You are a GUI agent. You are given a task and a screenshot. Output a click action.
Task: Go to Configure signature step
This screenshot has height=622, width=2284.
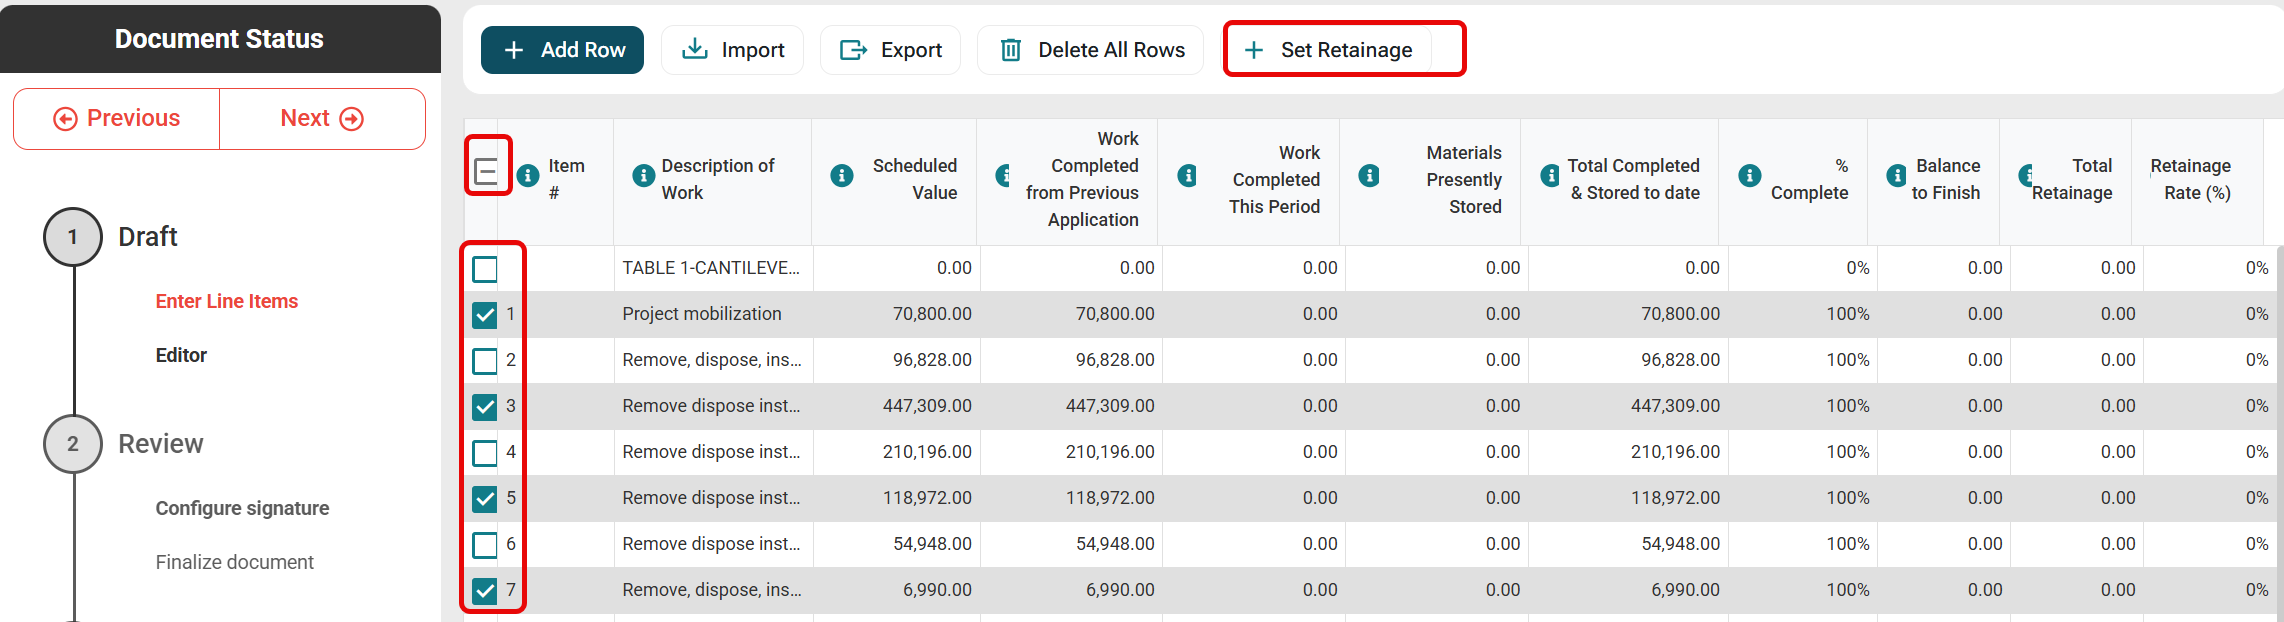pos(242,508)
